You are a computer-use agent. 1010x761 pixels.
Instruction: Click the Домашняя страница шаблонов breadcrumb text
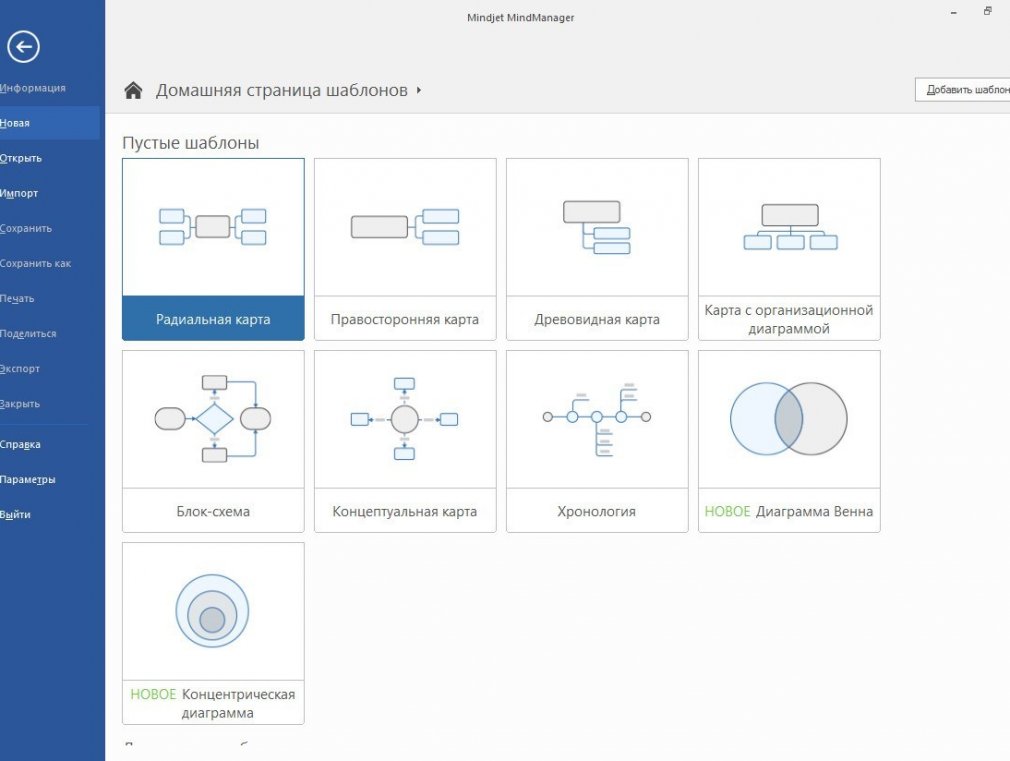point(281,90)
